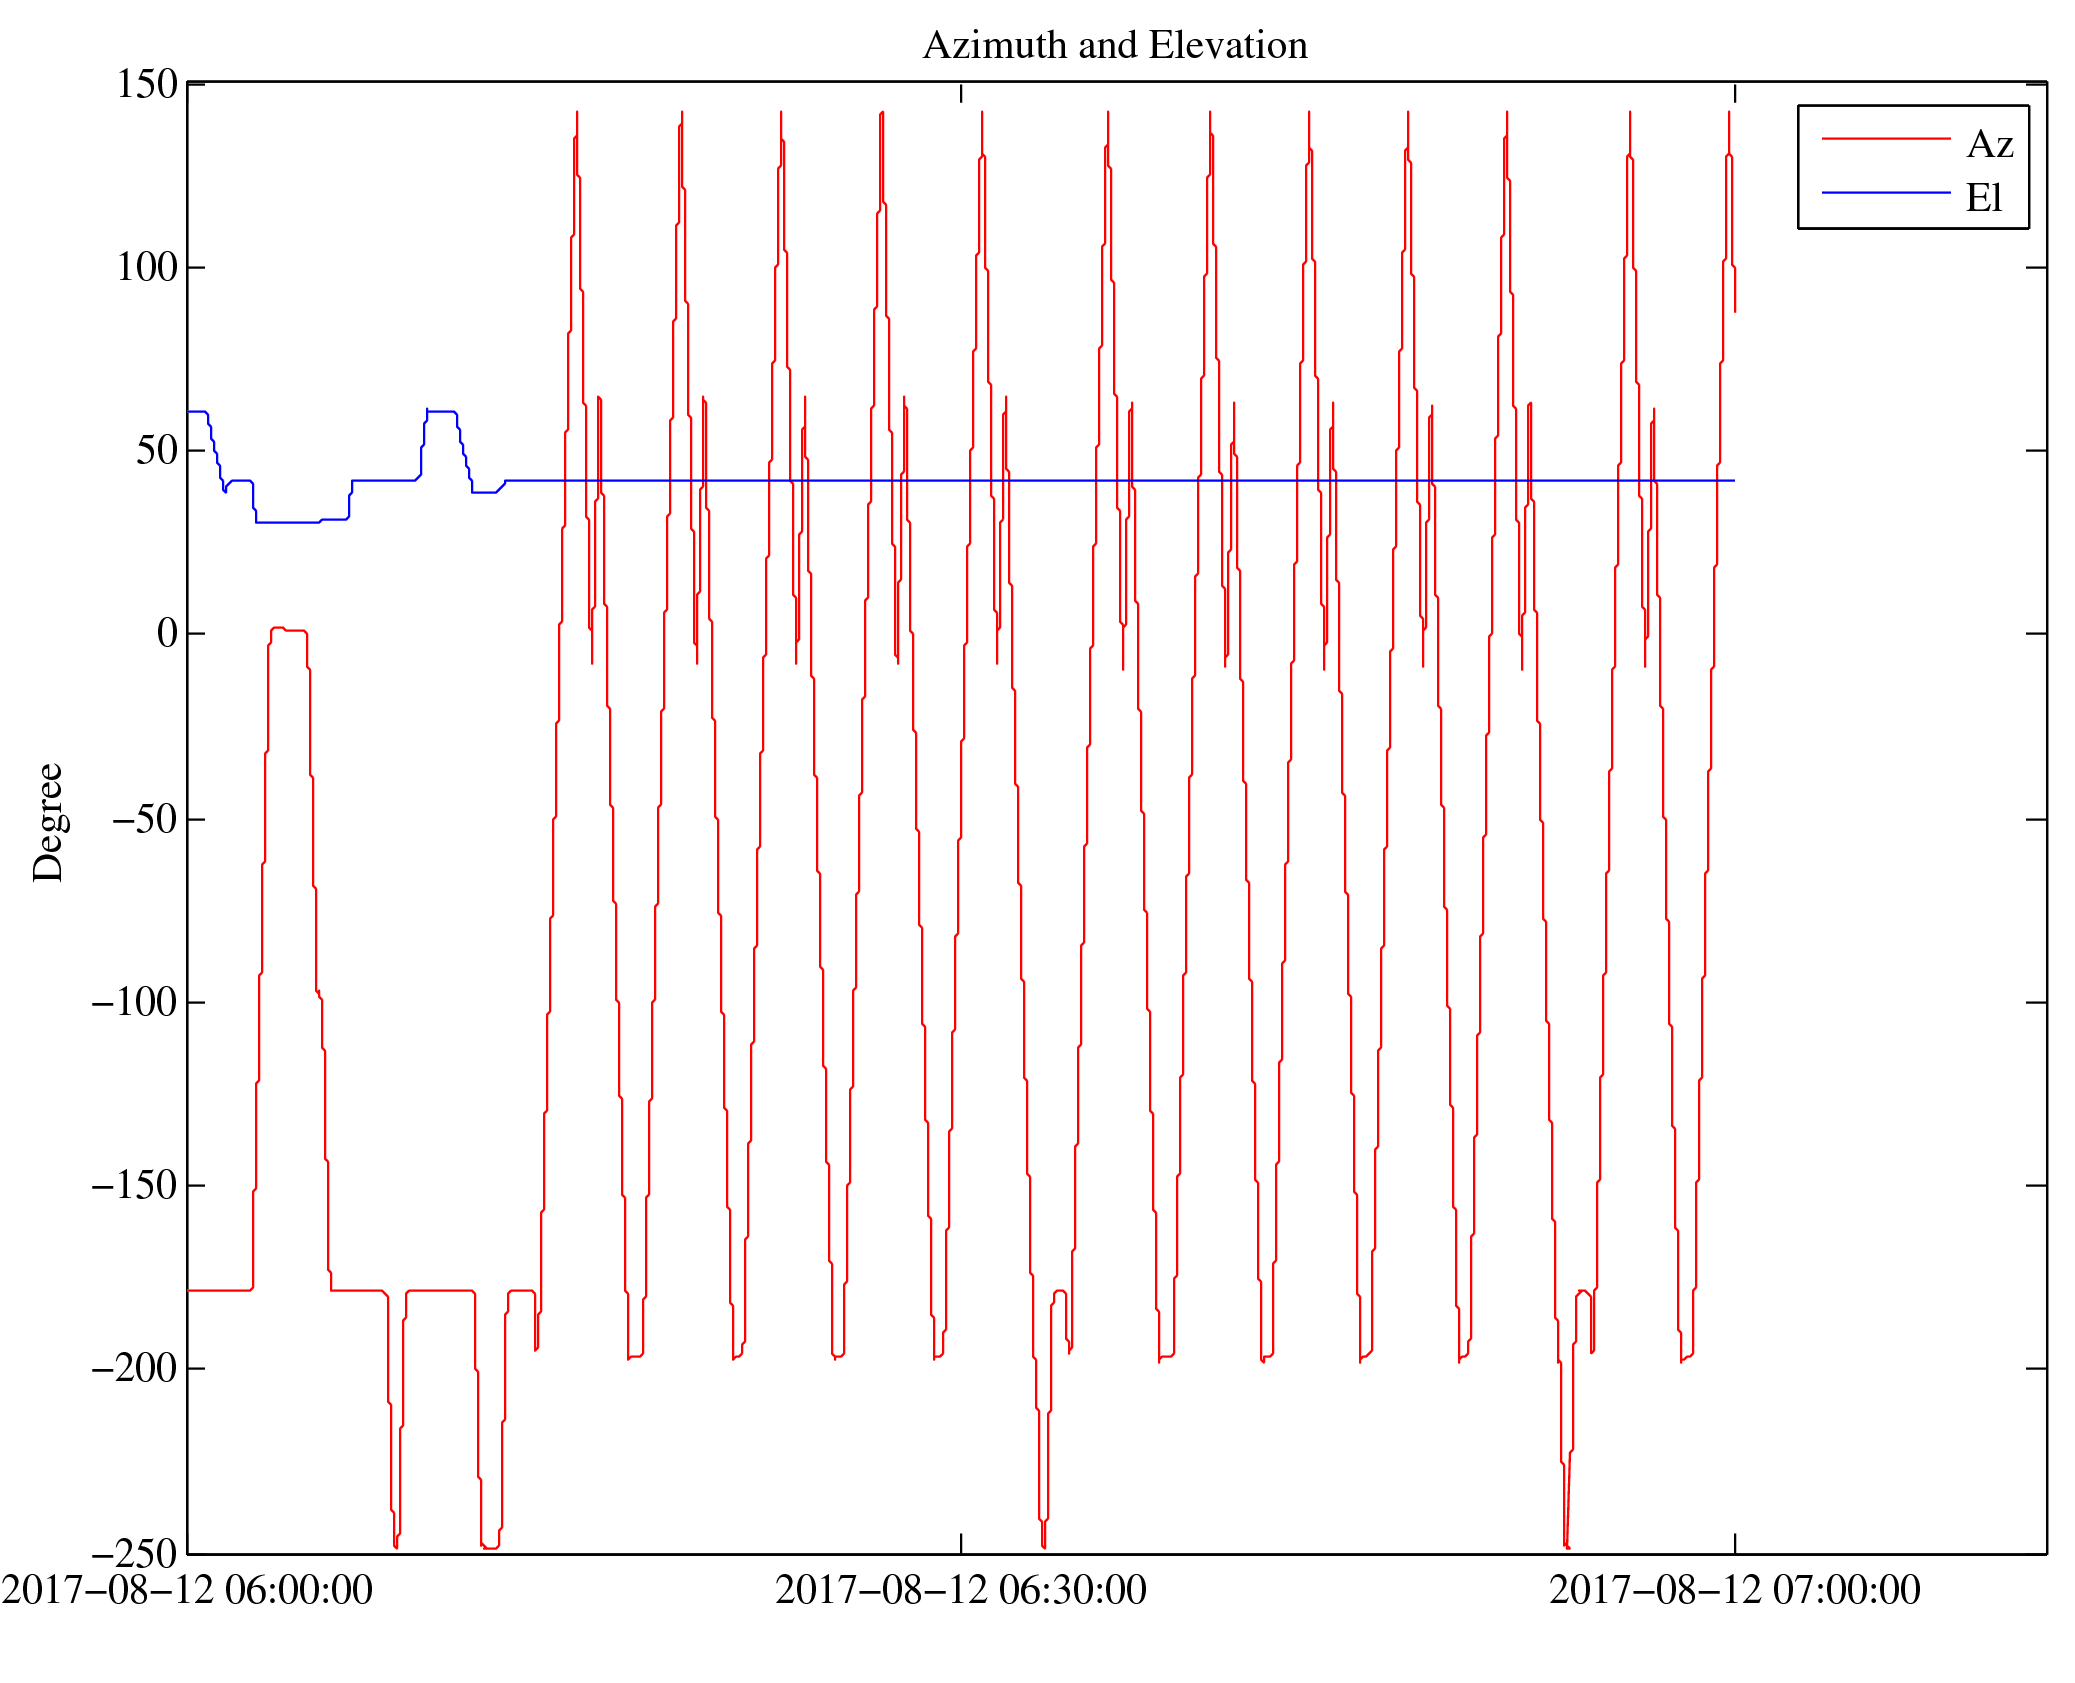Click the y-axis tick label '−150'

135,1185
